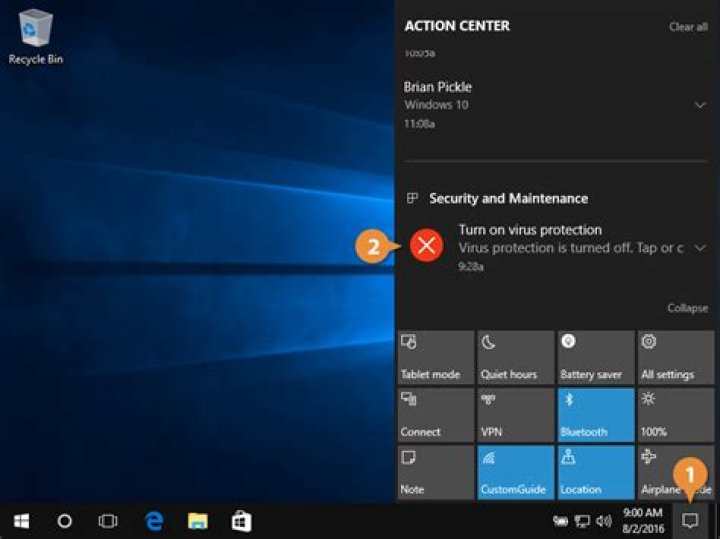The width and height of the screenshot is (720, 539).
Task: Click the ACTION CENTER title
Action: pos(457,26)
